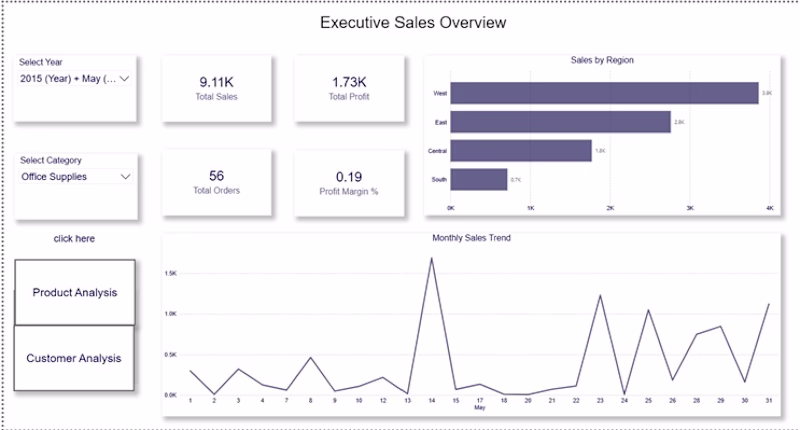Click the Total Profit 1.73K card
Image resolution: width=800 pixels, height=430 pixels.
pos(349,89)
